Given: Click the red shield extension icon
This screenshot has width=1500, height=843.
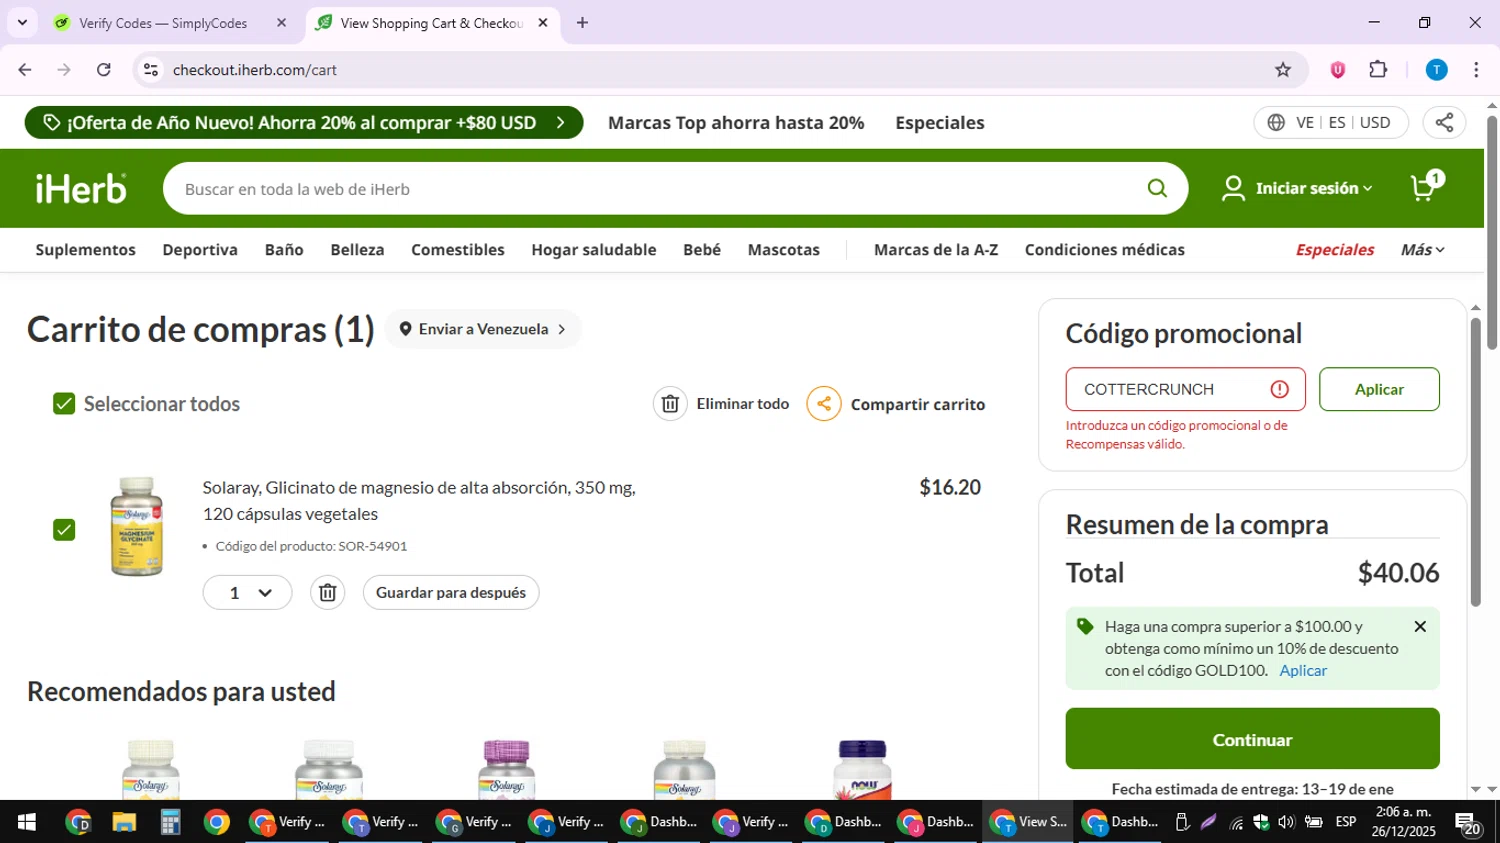Looking at the screenshot, I should pos(1337,69).
